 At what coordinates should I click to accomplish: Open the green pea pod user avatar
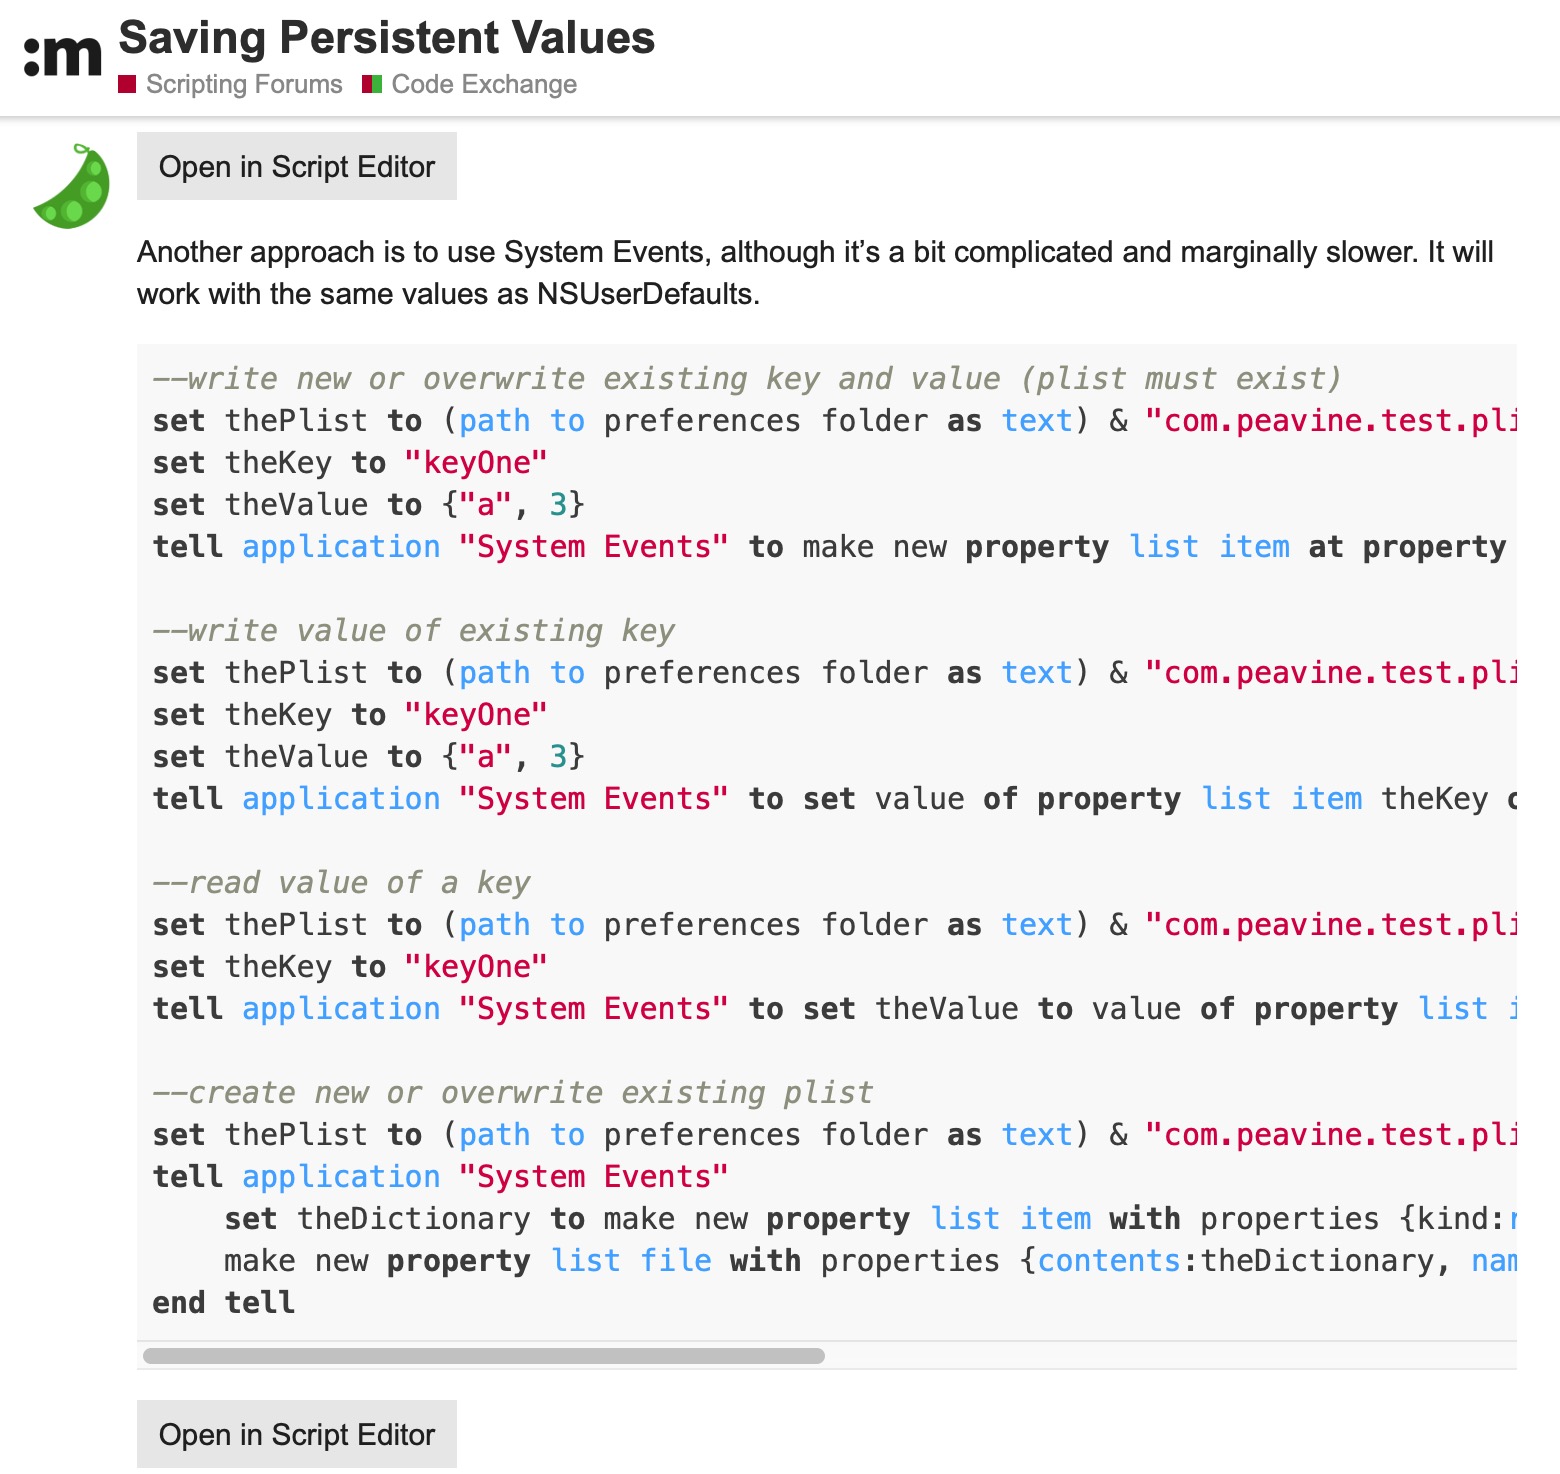pos(73,187)
